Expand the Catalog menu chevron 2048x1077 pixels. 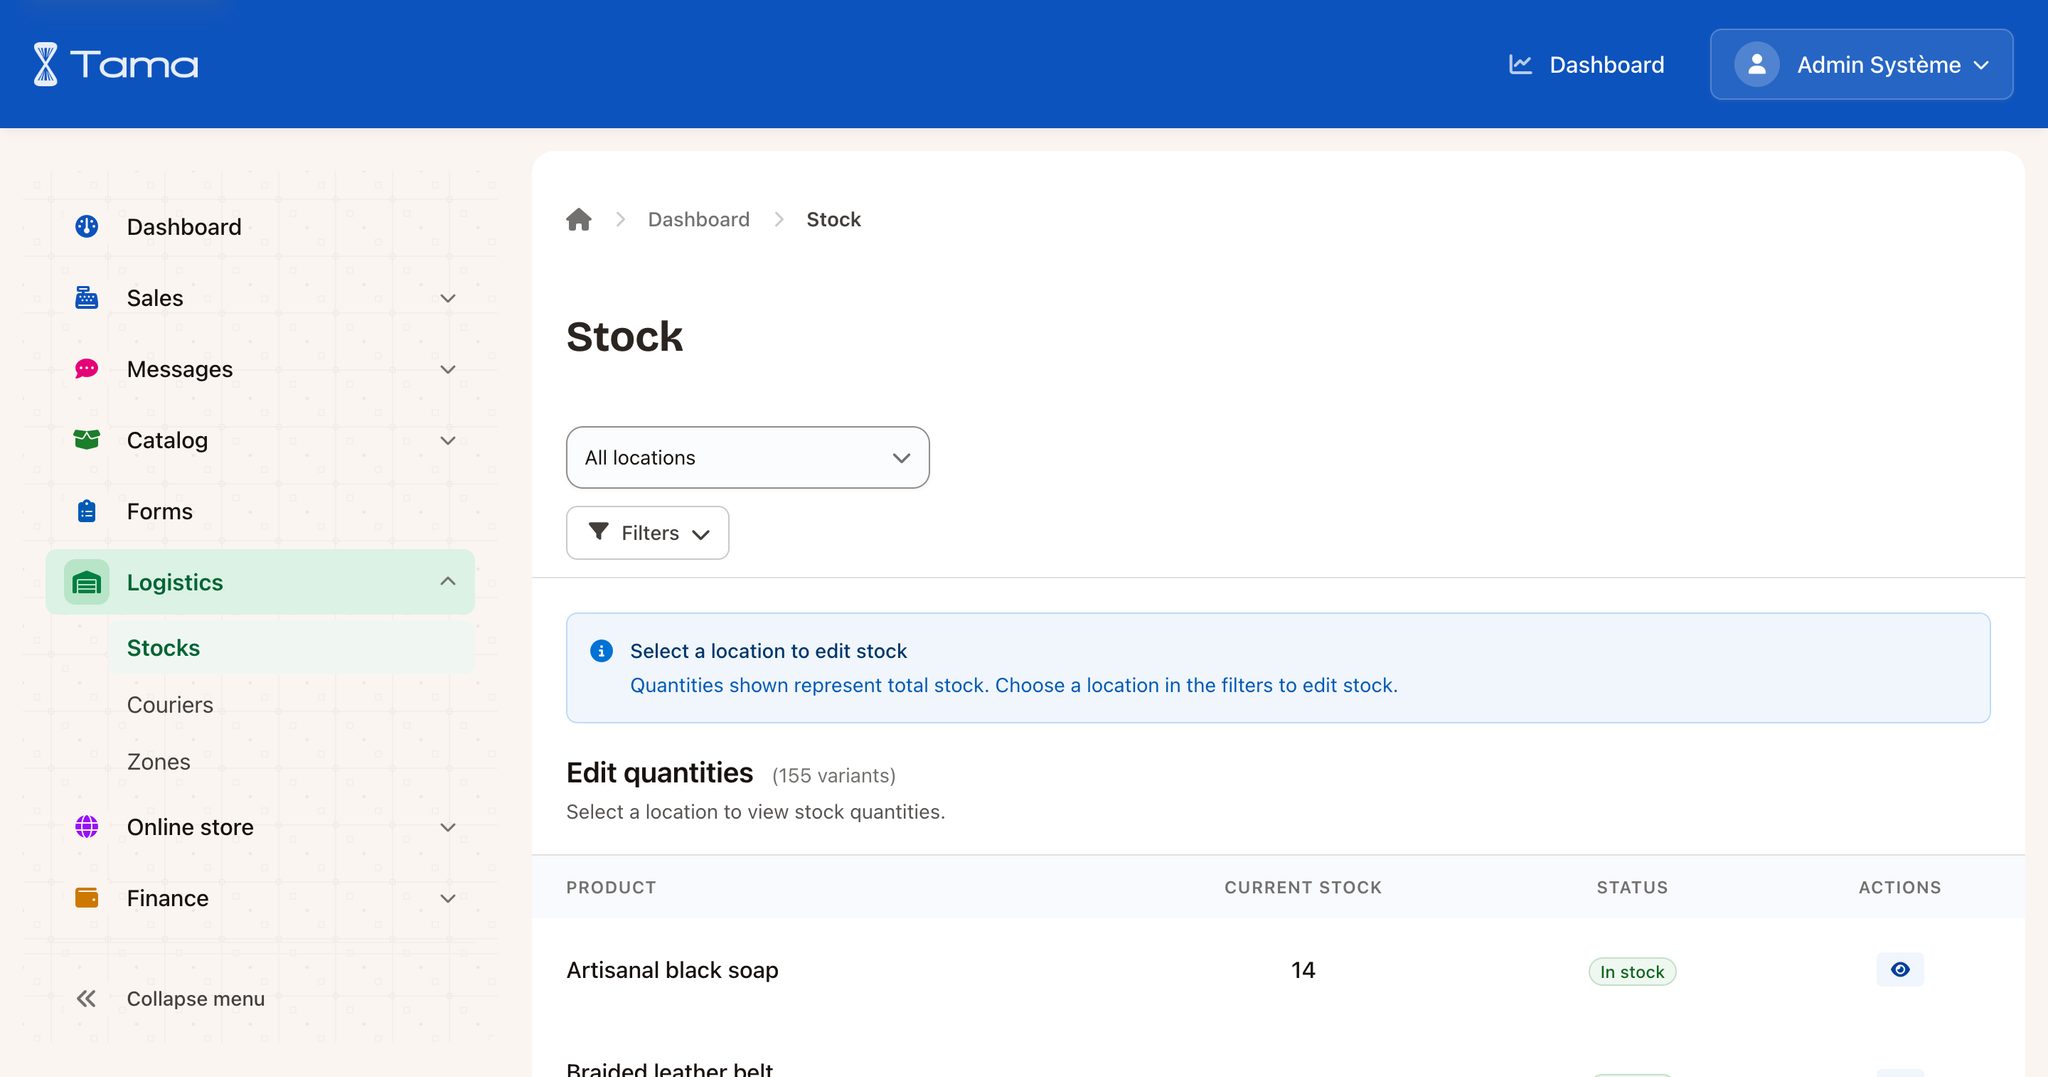[x=448, y=440]
